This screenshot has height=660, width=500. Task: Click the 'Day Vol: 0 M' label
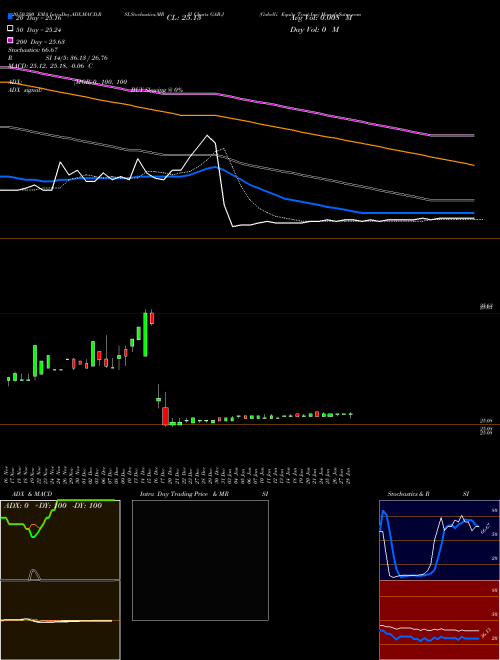[x=314, y=29]
